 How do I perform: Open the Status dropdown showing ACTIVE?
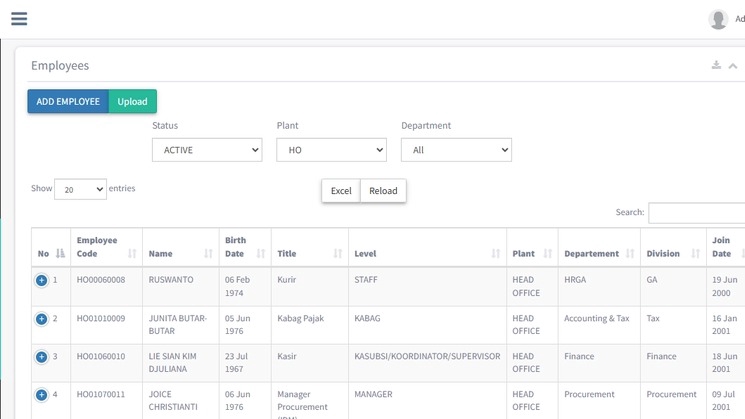207,150
